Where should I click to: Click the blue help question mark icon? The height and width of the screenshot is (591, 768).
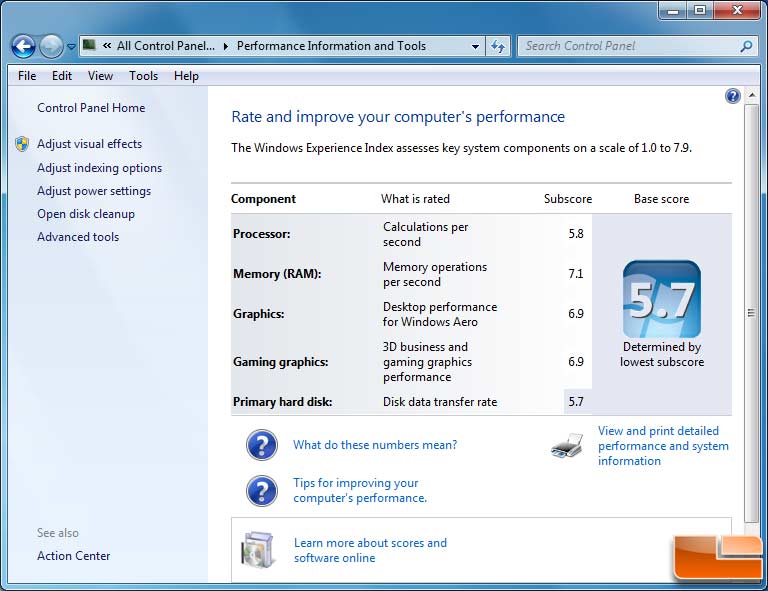tap(733, 96)
